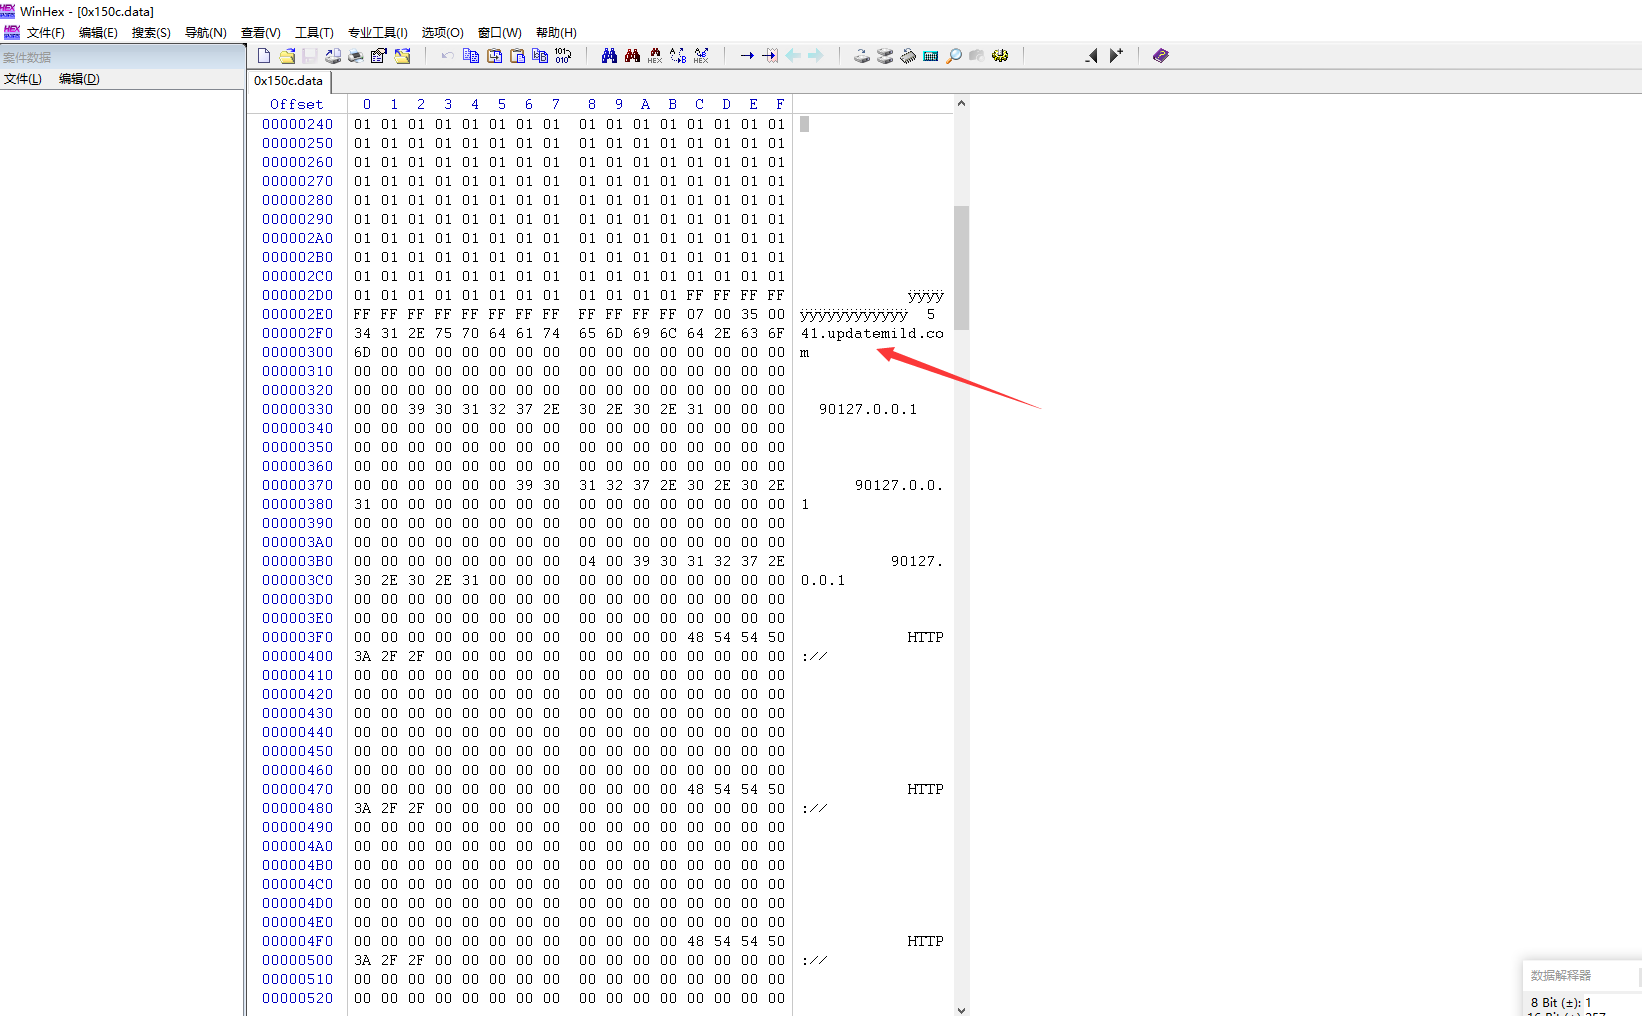This screenshot has width=1642, height=1016.
Task: Click the :// text at row 00000400
Action: (x=814, y=656)
